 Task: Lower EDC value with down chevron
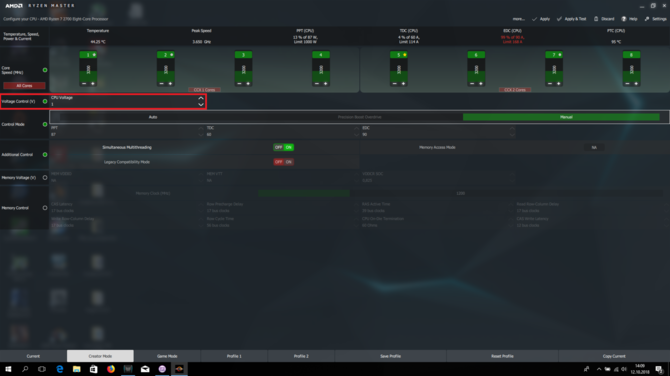(512, 135)
